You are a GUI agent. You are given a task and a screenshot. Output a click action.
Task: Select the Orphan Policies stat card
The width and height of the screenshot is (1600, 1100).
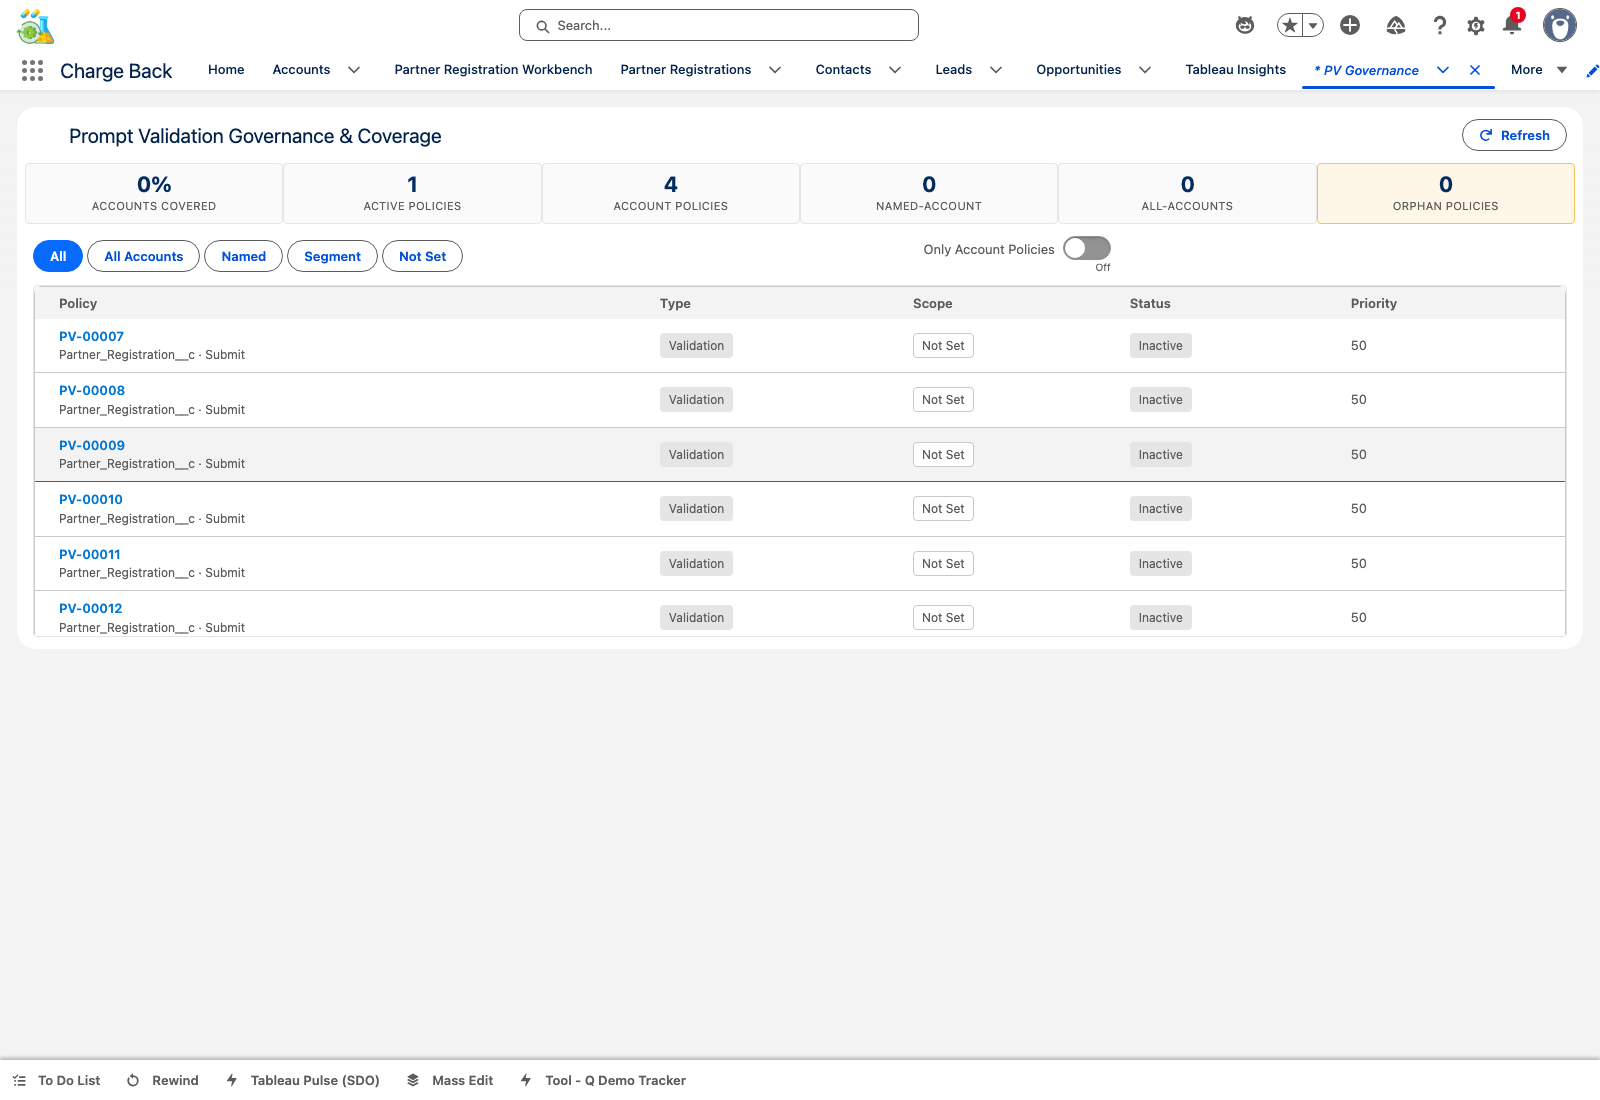pyautogui.click(x=1446, y=193)
